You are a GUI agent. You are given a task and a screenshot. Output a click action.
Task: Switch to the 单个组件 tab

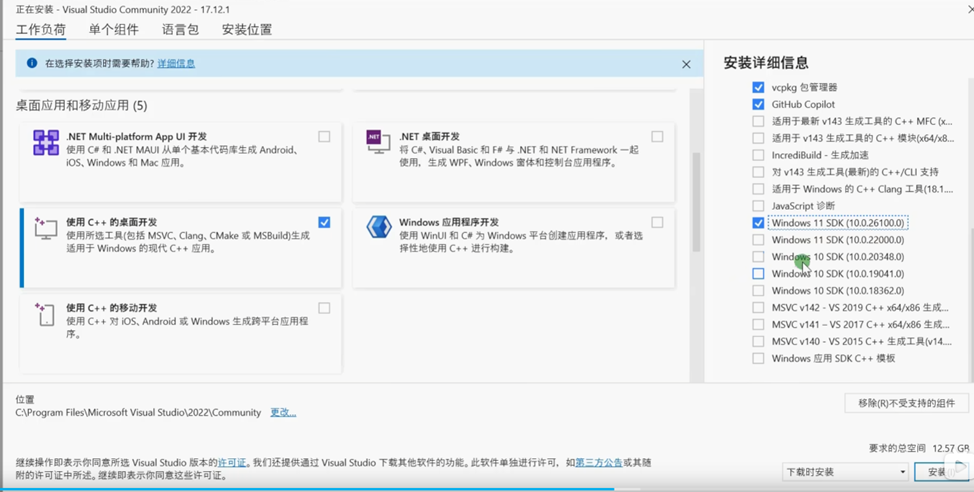click(114, 29)
